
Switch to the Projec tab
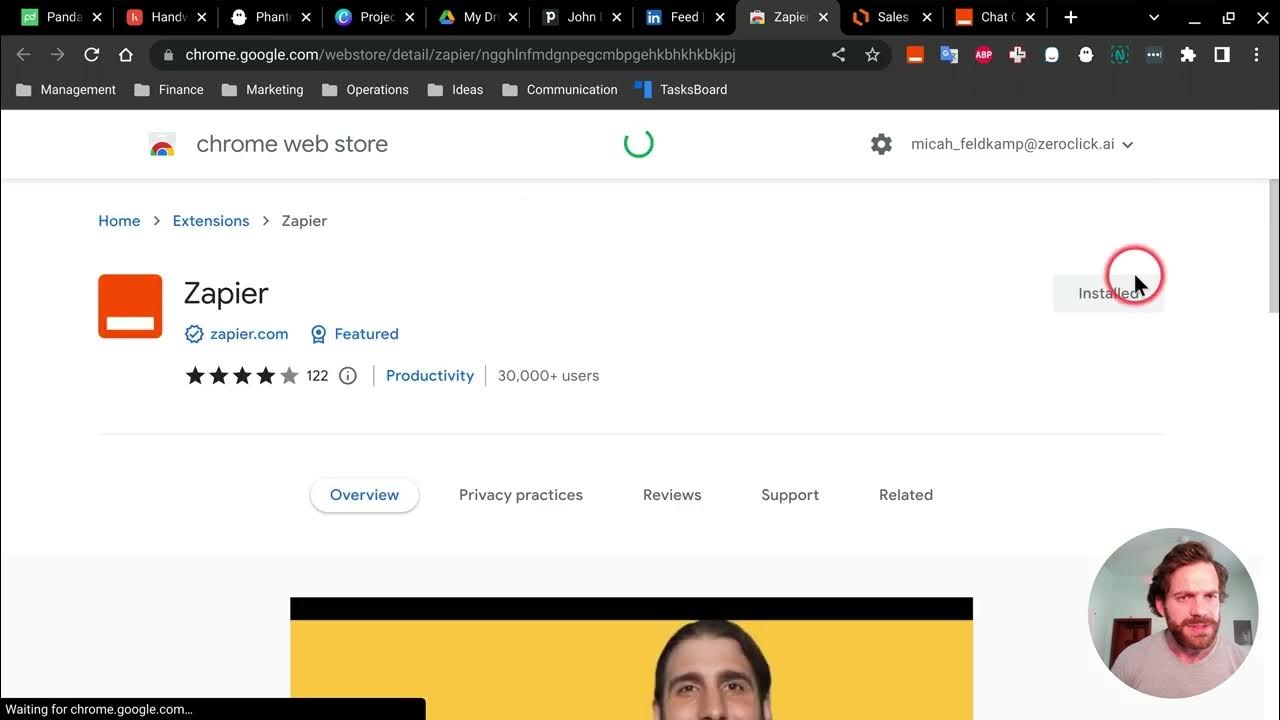[374, 17]
